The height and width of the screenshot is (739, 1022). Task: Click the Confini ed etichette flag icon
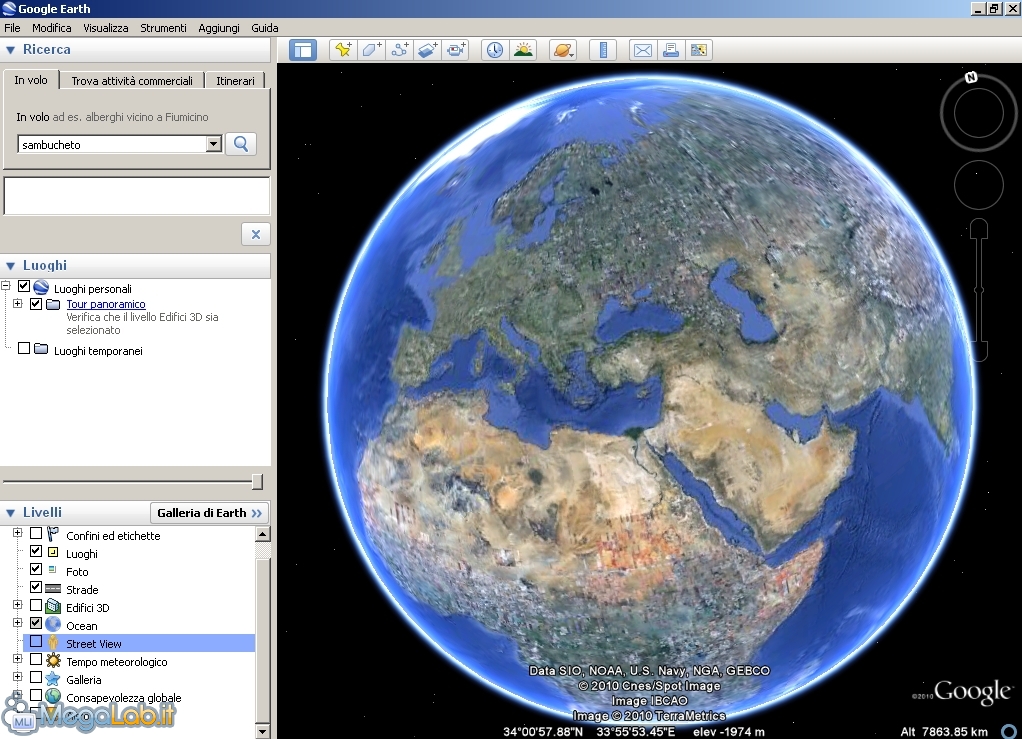pyautogui.click(x=53, y=534)
